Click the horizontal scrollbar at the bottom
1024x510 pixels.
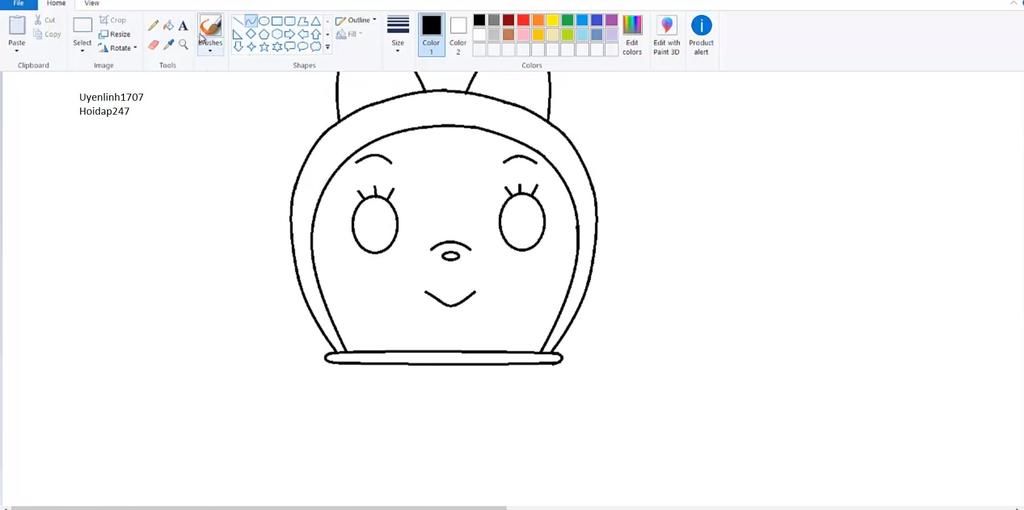pos(259,507)
